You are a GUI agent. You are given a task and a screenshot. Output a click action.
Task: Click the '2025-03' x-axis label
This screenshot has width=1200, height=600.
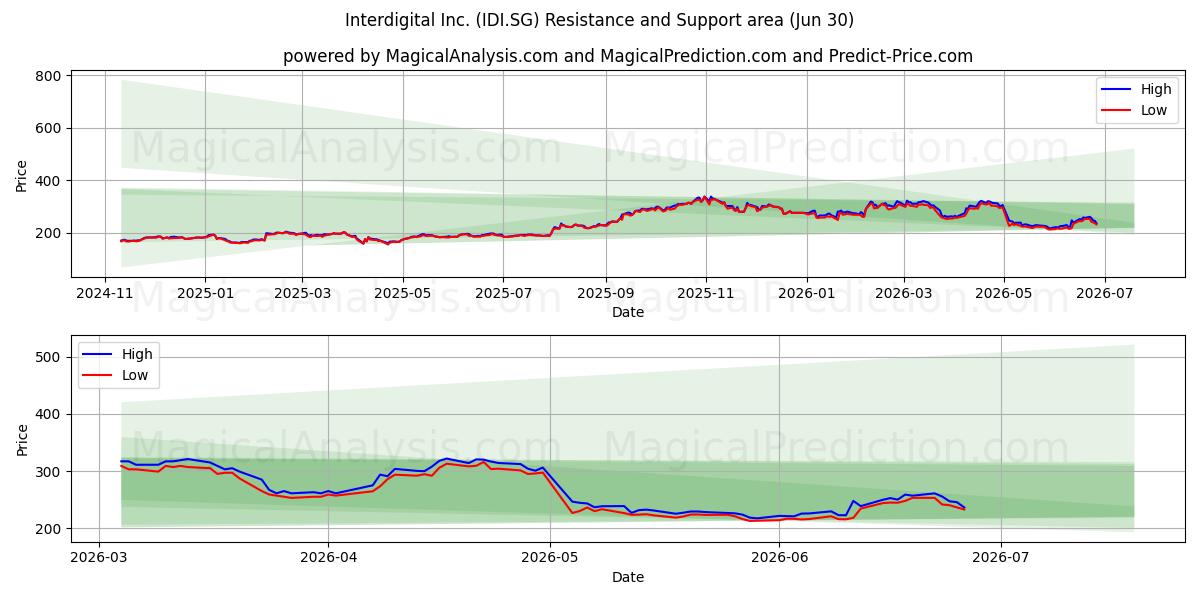point(302,294)
